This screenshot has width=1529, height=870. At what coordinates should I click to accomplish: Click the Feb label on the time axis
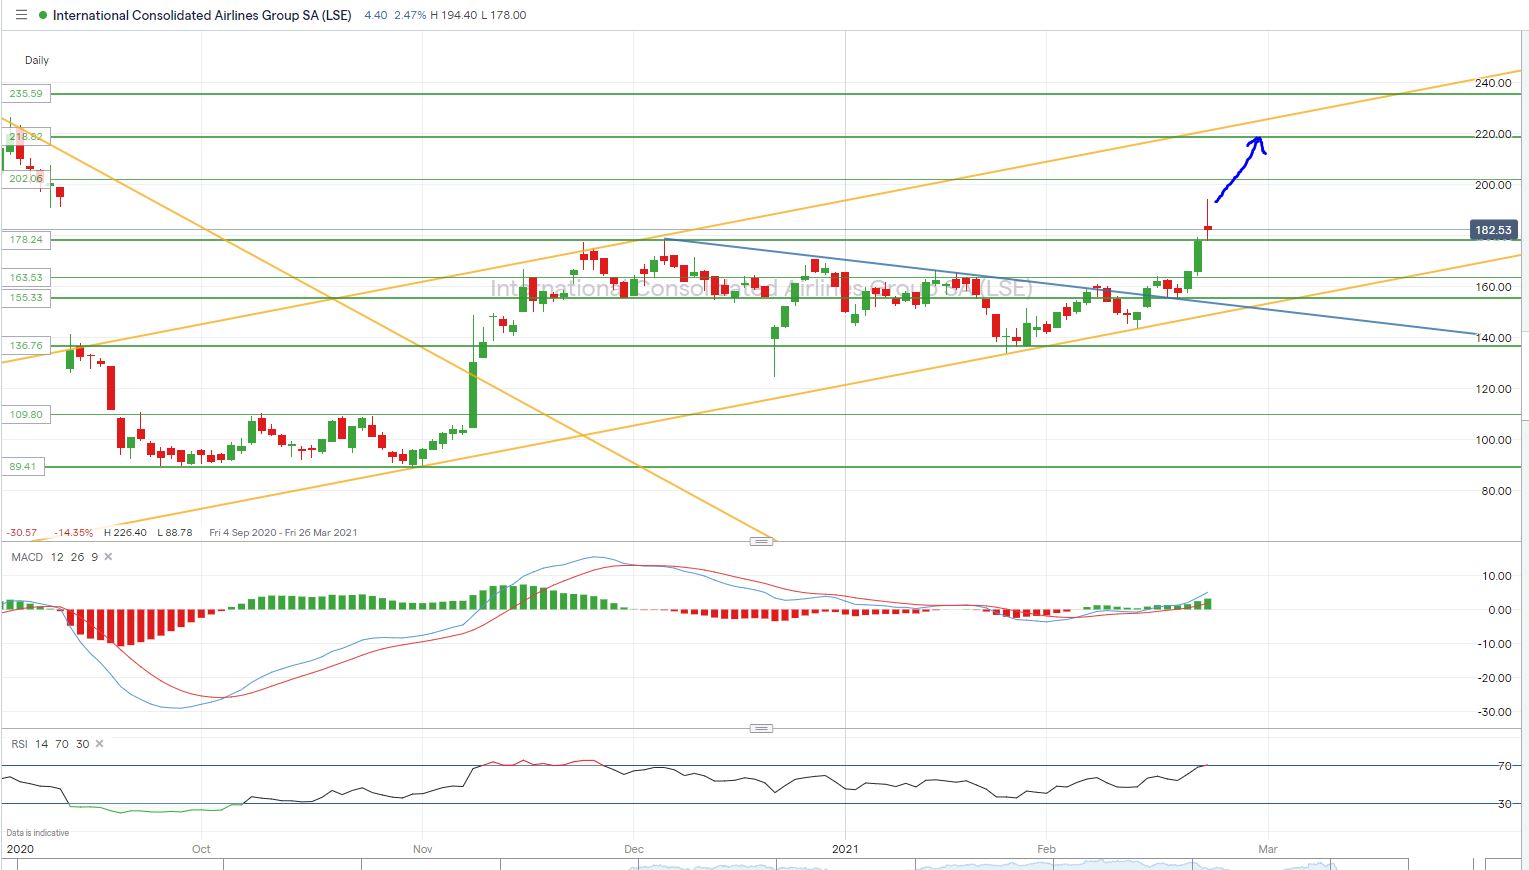pos(1046,849)
